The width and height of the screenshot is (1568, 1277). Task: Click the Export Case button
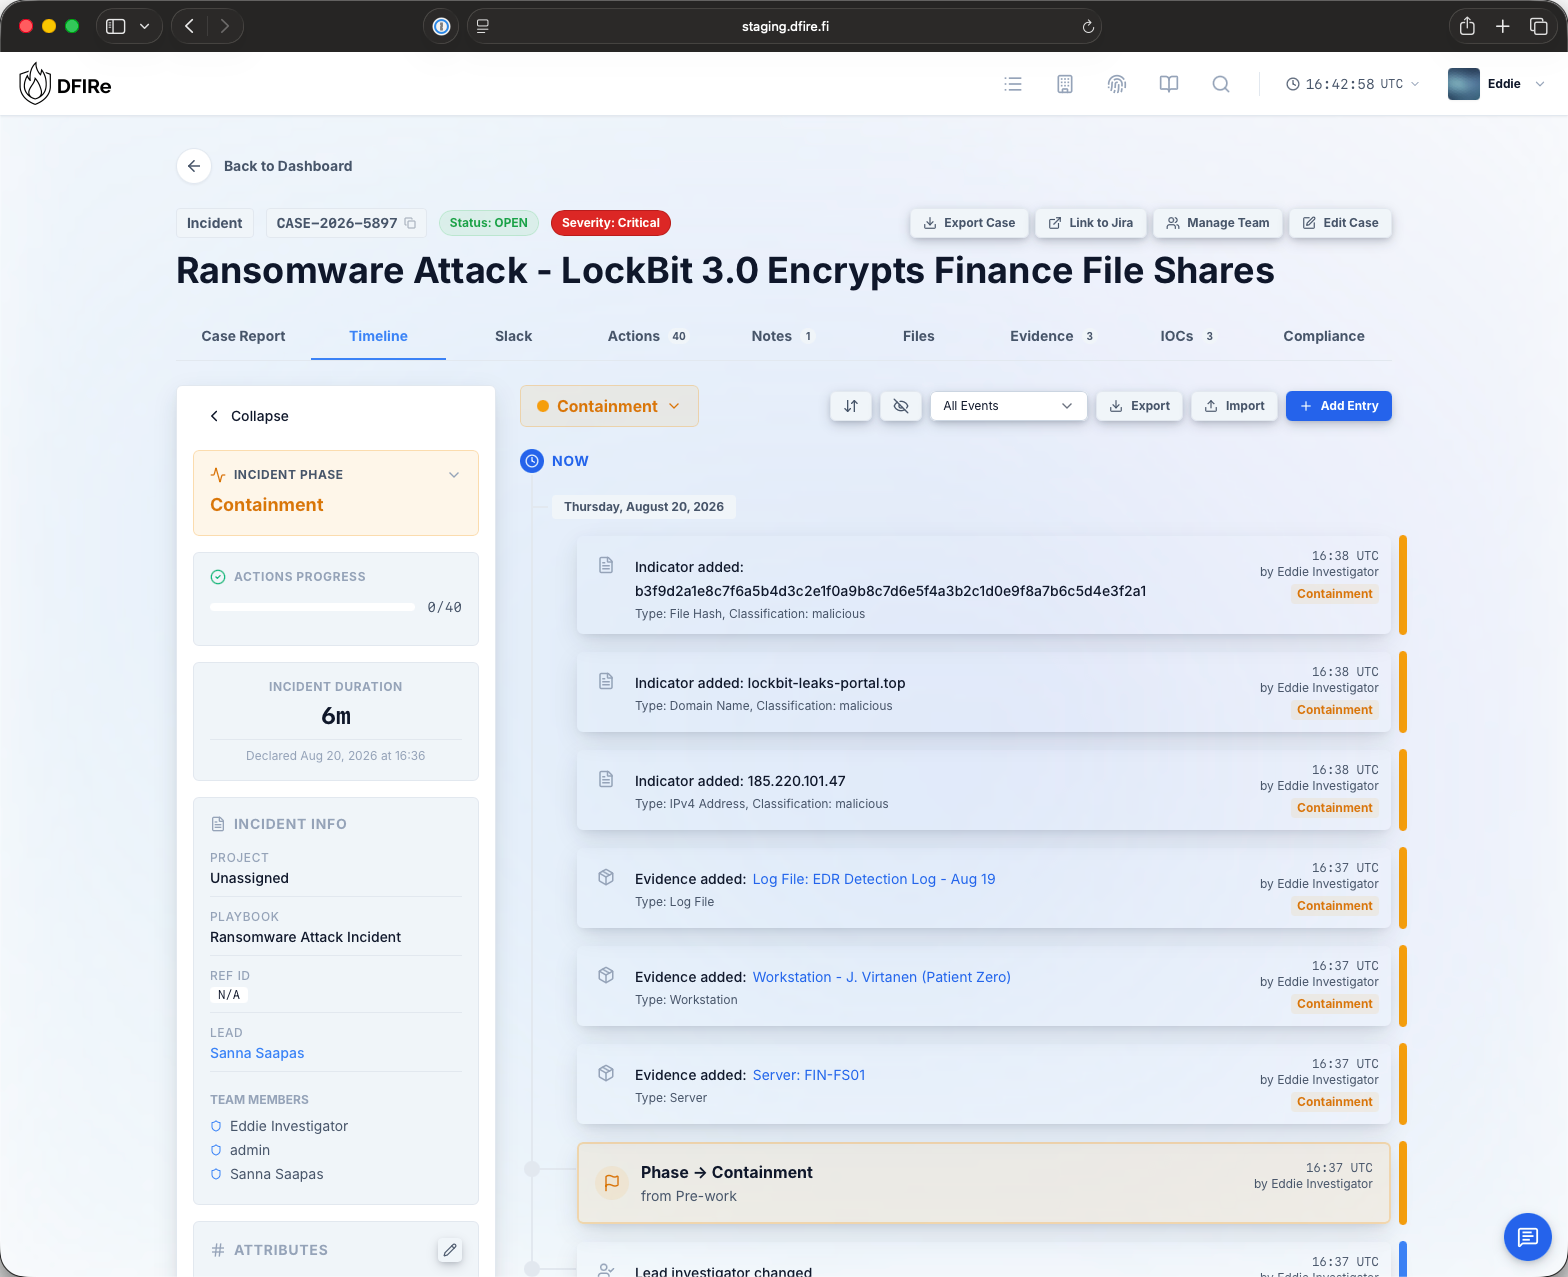pyautogui.click(x=969, y=223)
